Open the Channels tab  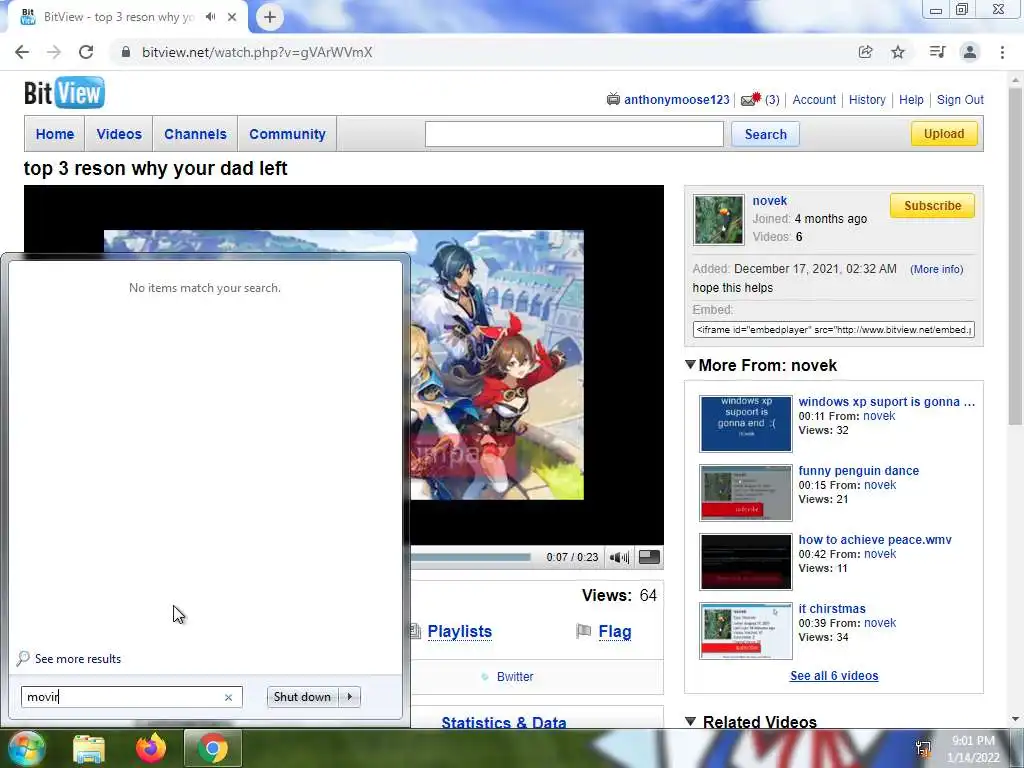pos(195,134)
